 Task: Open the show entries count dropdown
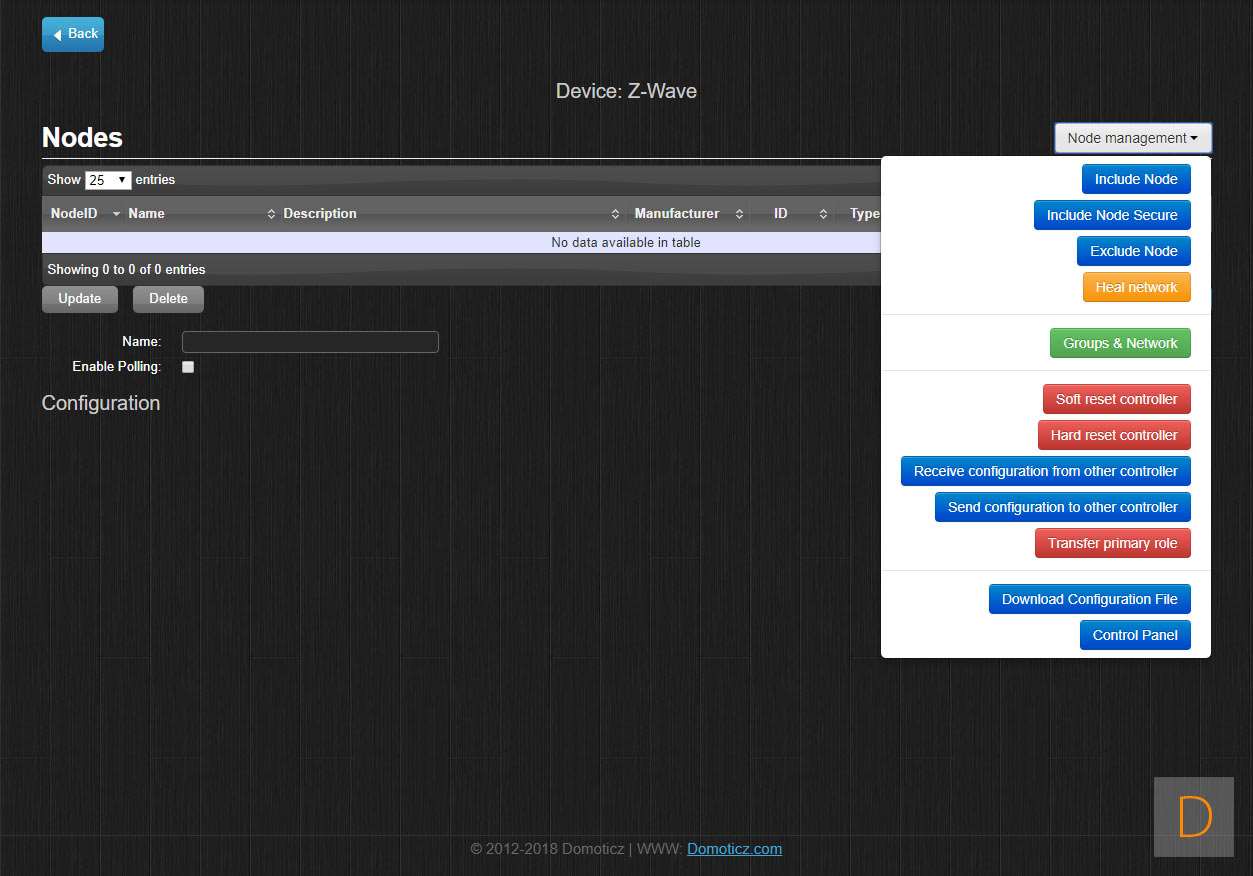(108, 180)
